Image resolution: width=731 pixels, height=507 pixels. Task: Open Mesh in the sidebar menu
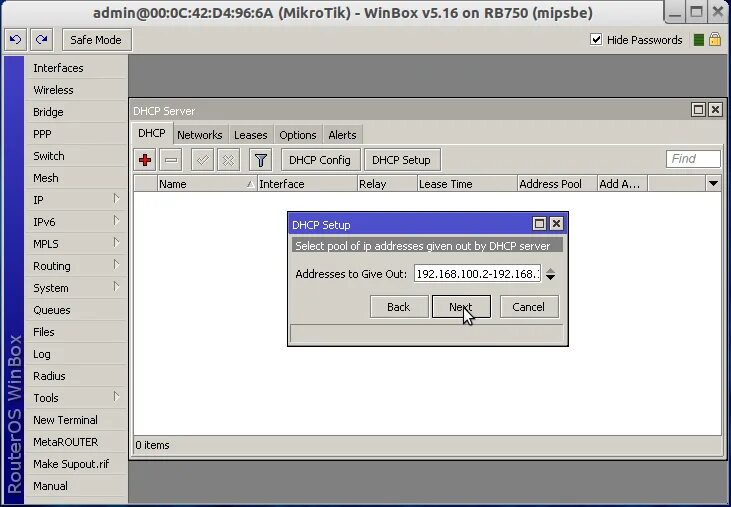(76, 178)
